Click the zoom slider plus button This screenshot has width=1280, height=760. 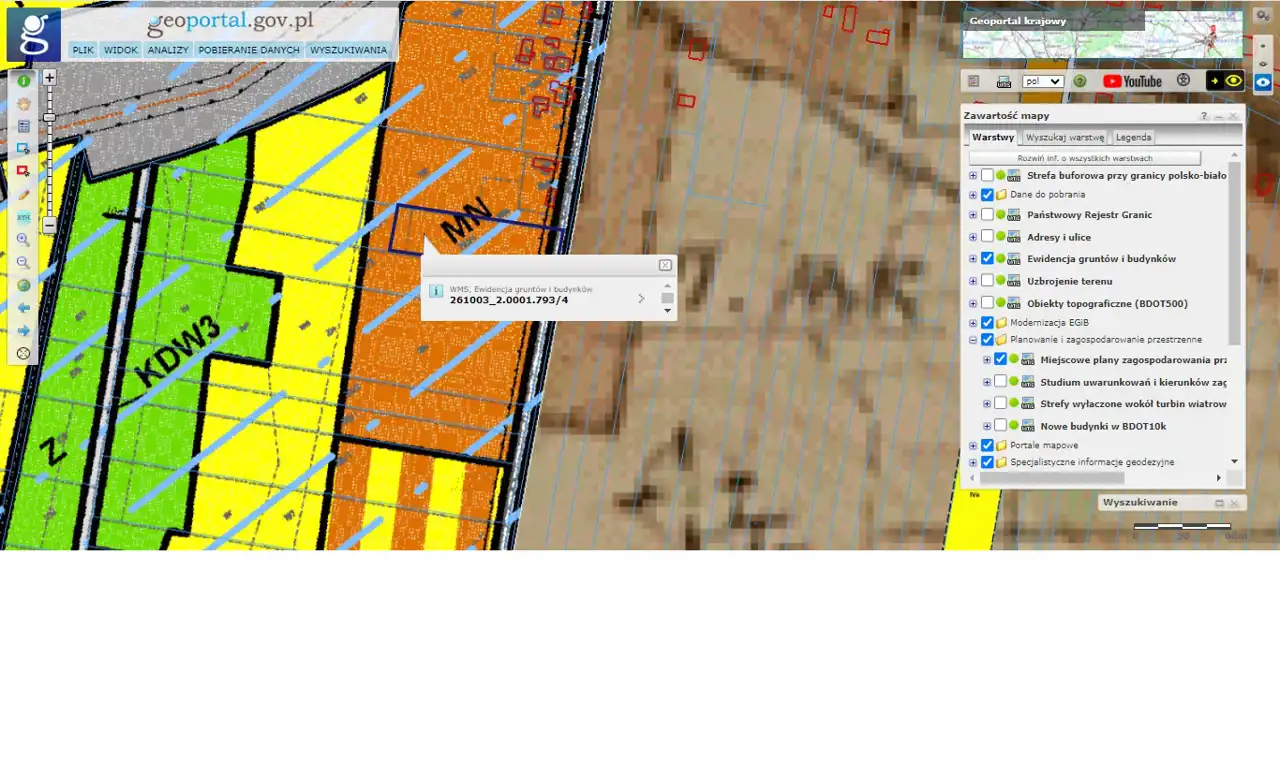coord(49,77)
